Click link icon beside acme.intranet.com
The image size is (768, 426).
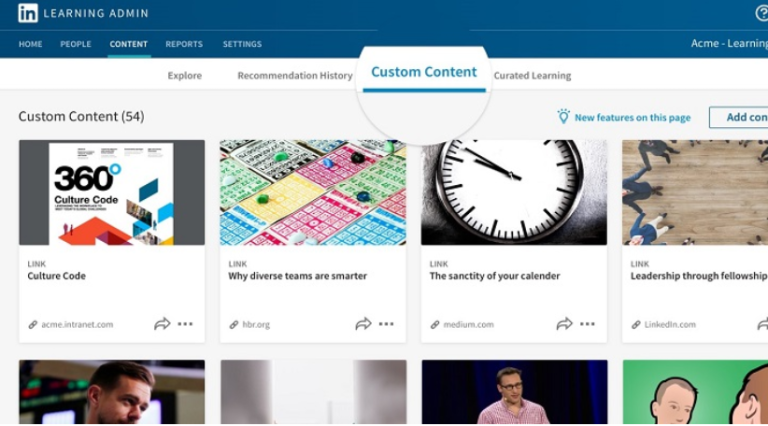pyautogui.click(x=33, y=324)
